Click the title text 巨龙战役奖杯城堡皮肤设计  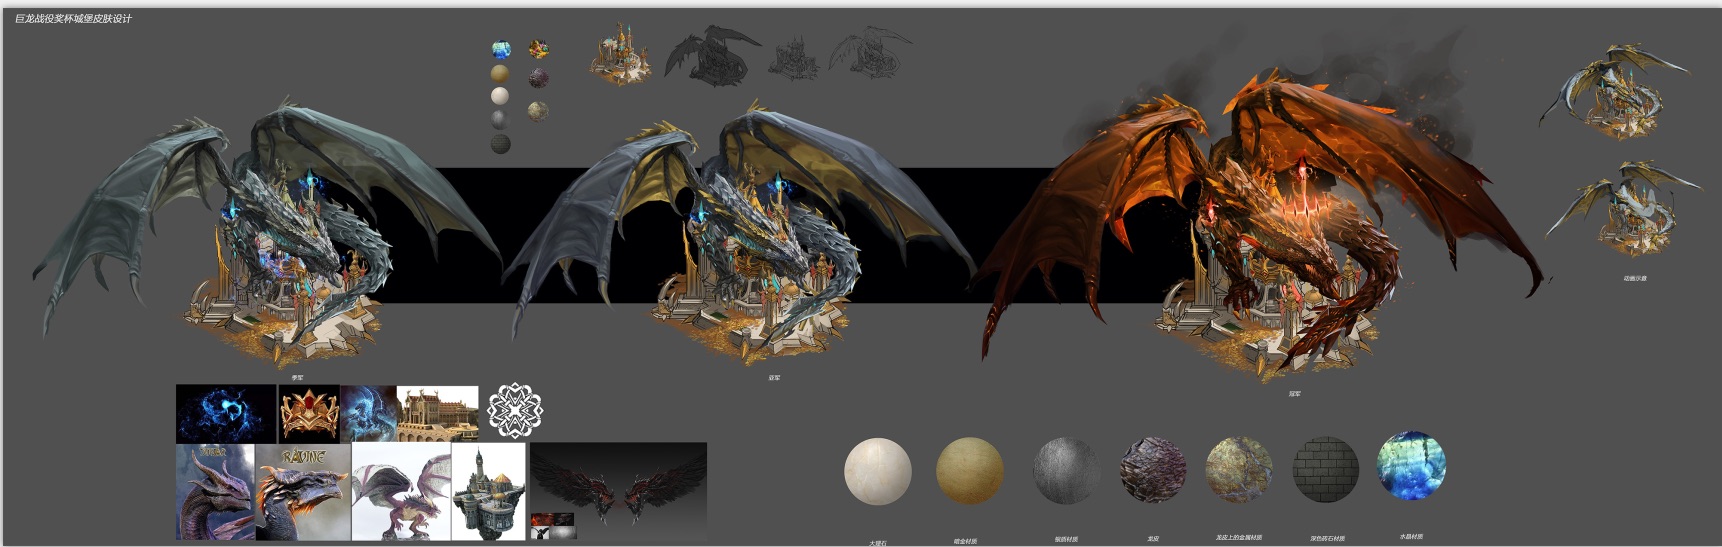coord(73,19)
